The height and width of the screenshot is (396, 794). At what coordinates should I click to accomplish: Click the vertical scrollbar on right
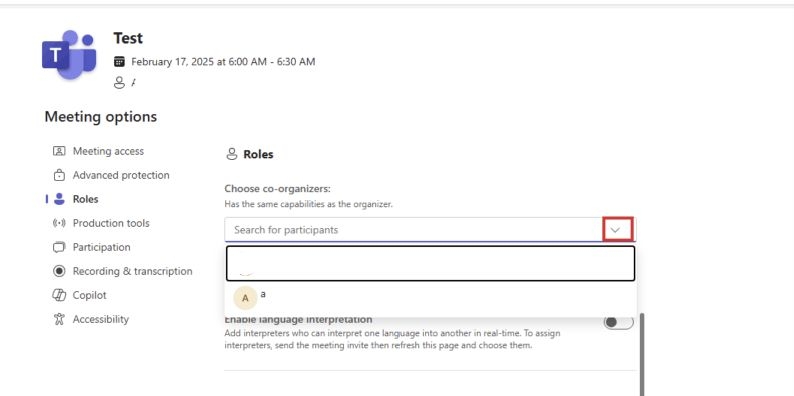(x=643, y=353)
